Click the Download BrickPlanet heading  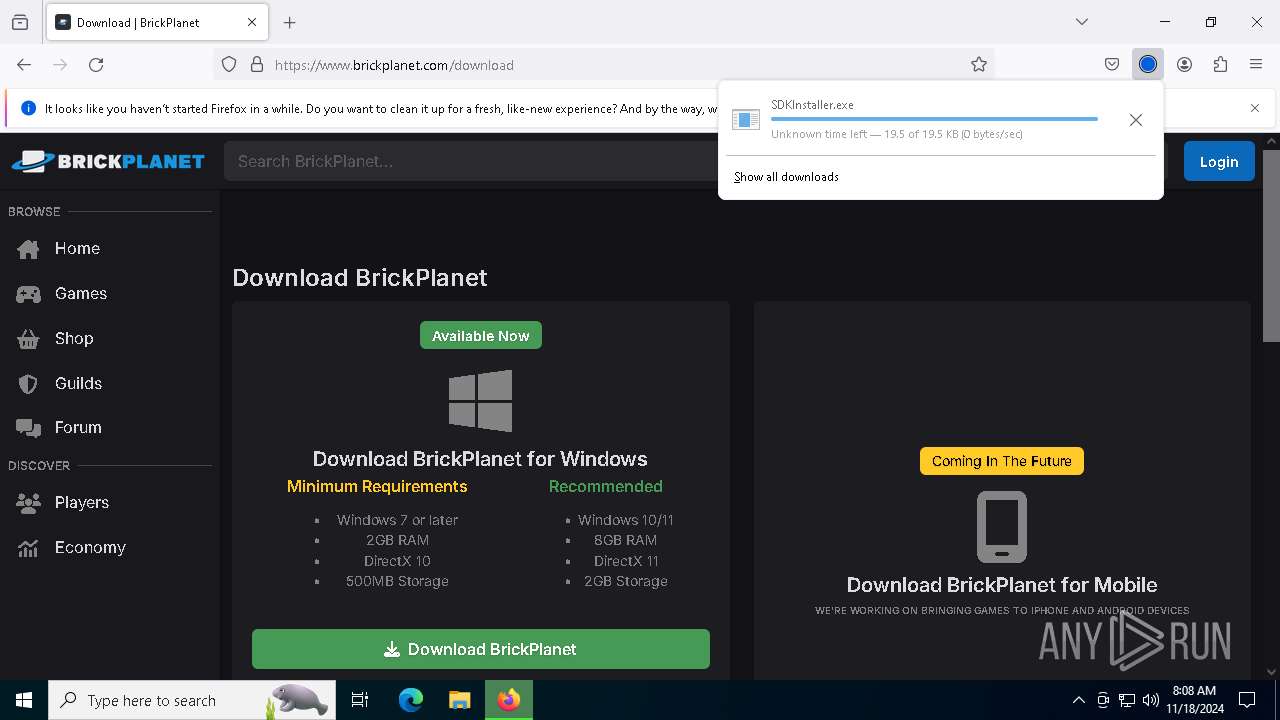coord(360,277)
